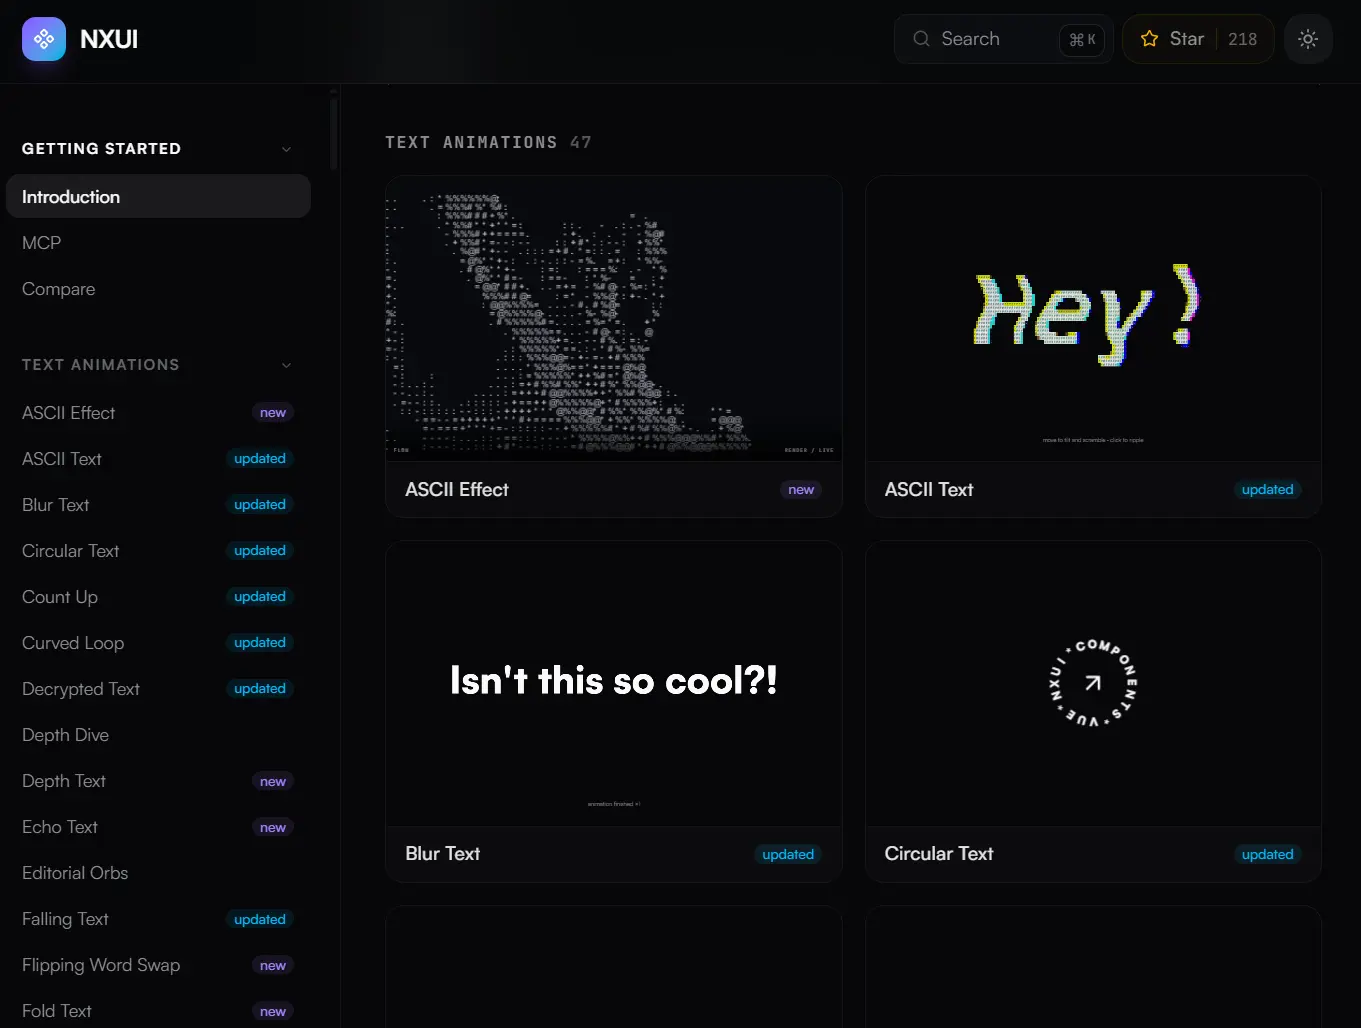Open the MCP sidebar item

click(x=158, y=243)
